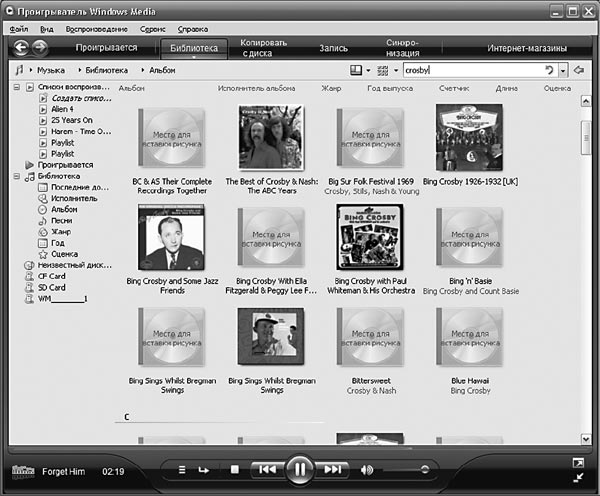Click the SD Card device icon
Image resolution: width=600 pixels, height=496 pixels.
(x=29, y=287)
